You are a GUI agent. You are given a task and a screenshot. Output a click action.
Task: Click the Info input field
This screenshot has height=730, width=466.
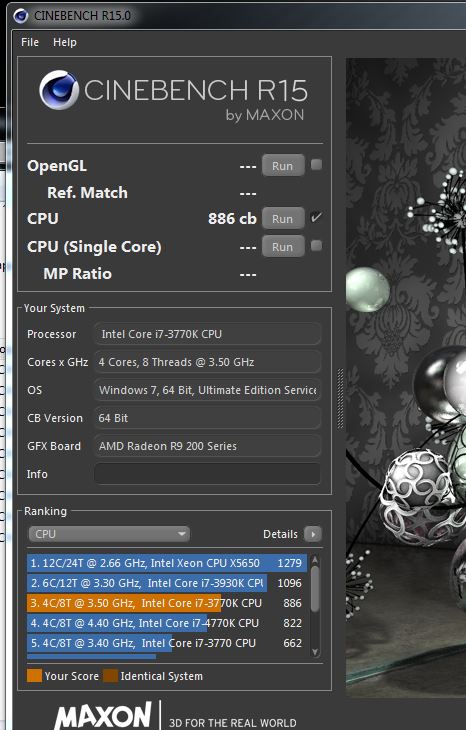[x=208, y=474]
